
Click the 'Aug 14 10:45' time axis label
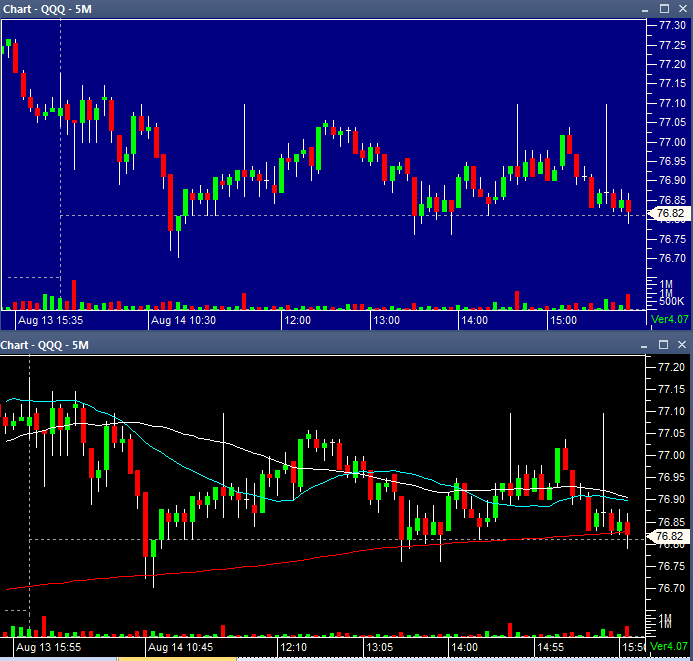point(180,648)
